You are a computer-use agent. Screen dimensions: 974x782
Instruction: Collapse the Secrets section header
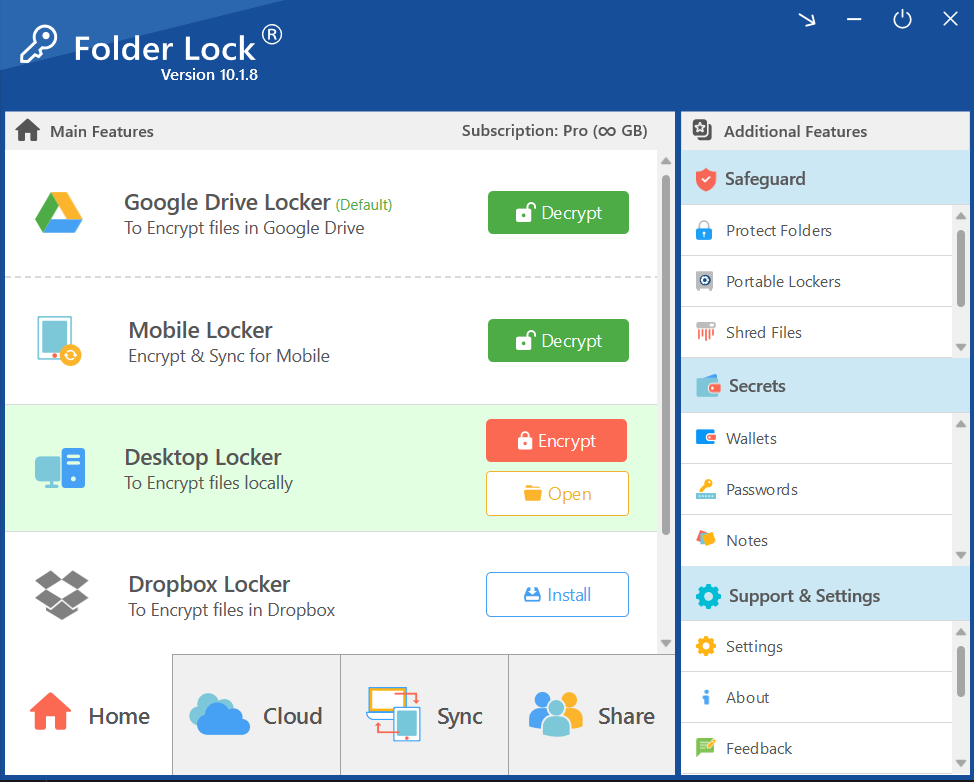click(x=825, y=386)
